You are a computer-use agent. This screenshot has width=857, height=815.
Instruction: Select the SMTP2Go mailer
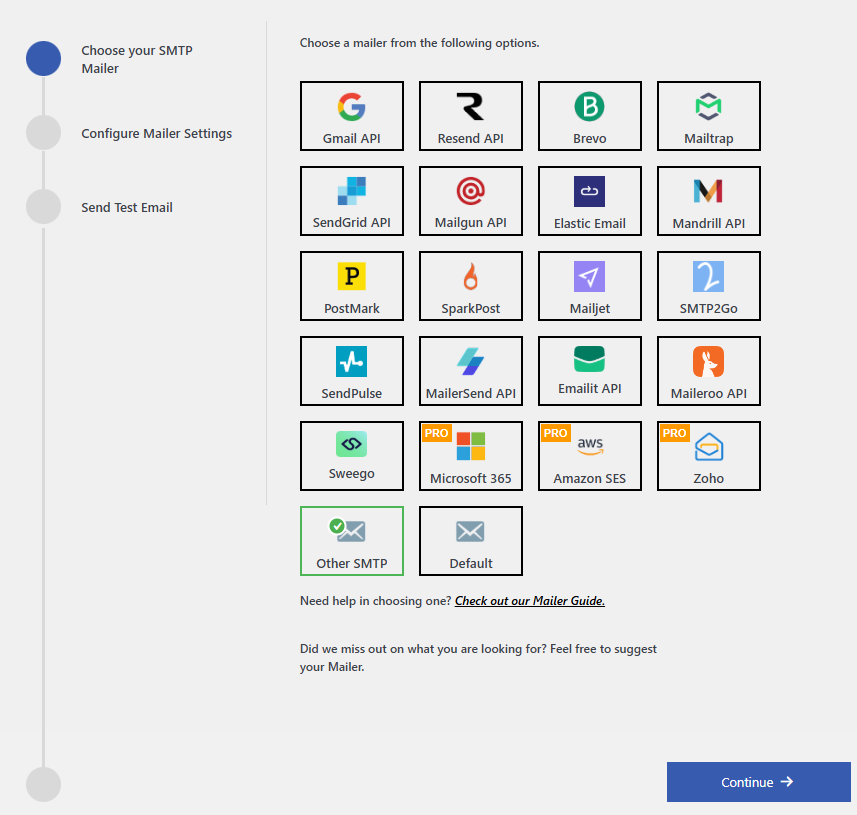coord(709,286)
